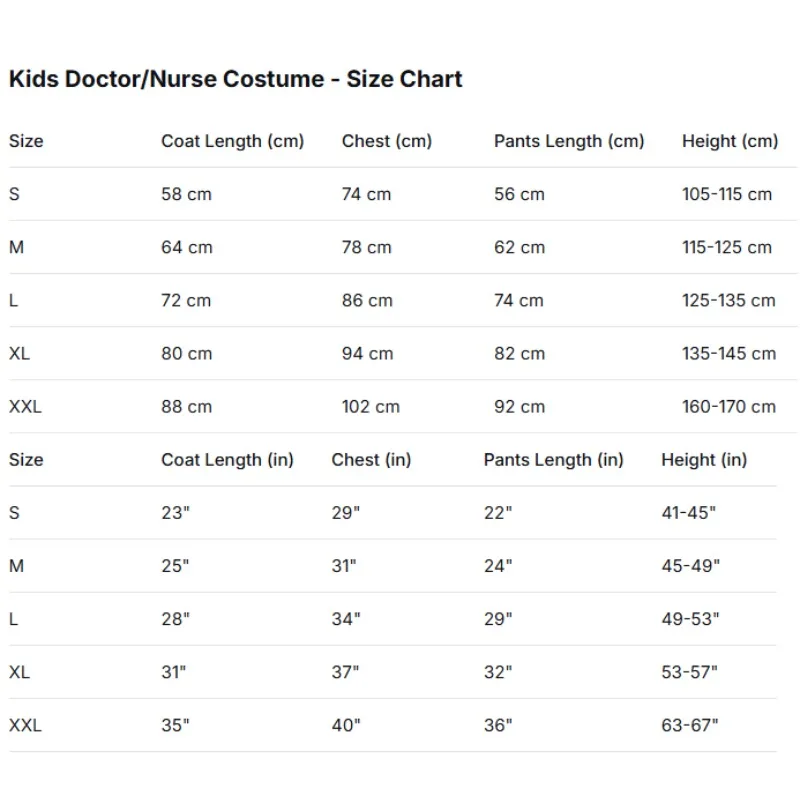
Task: Click the 58 cm coat length cell
Action: (x=186, y=194)
